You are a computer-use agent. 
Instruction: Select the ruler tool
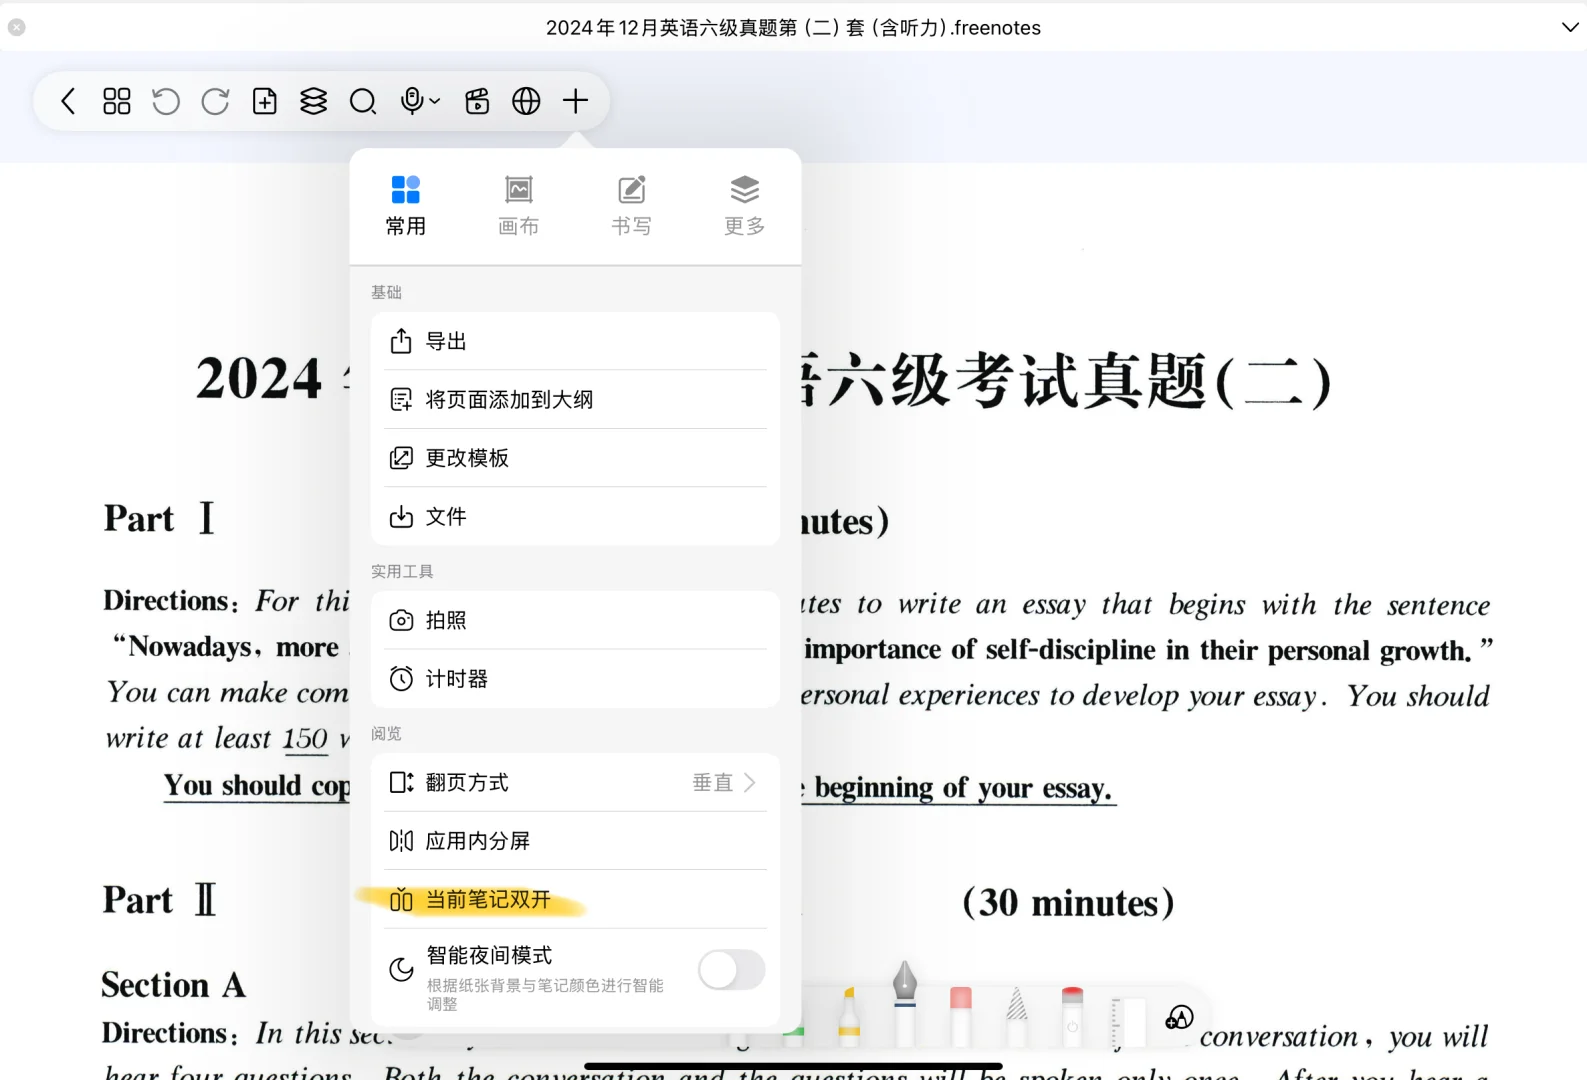(x=1128, y=1022)
